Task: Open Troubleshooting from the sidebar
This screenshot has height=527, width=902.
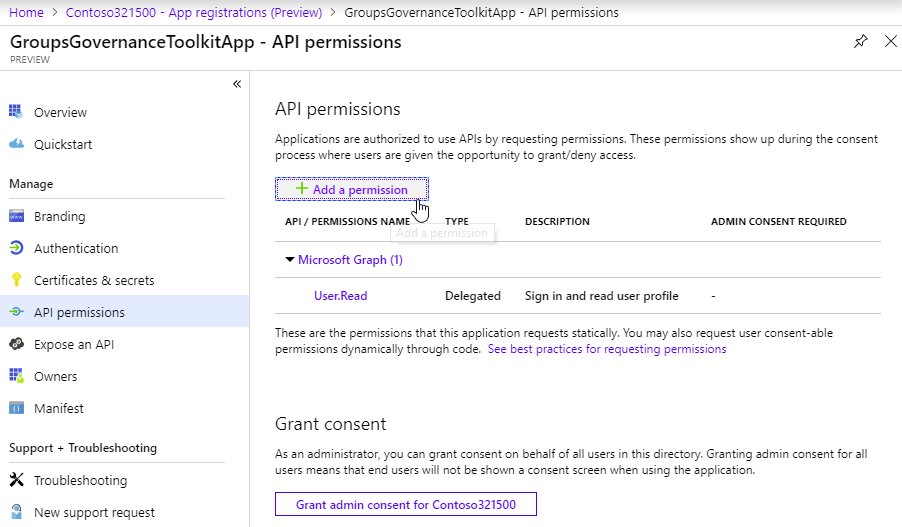Action: click(x=80, y=480)
